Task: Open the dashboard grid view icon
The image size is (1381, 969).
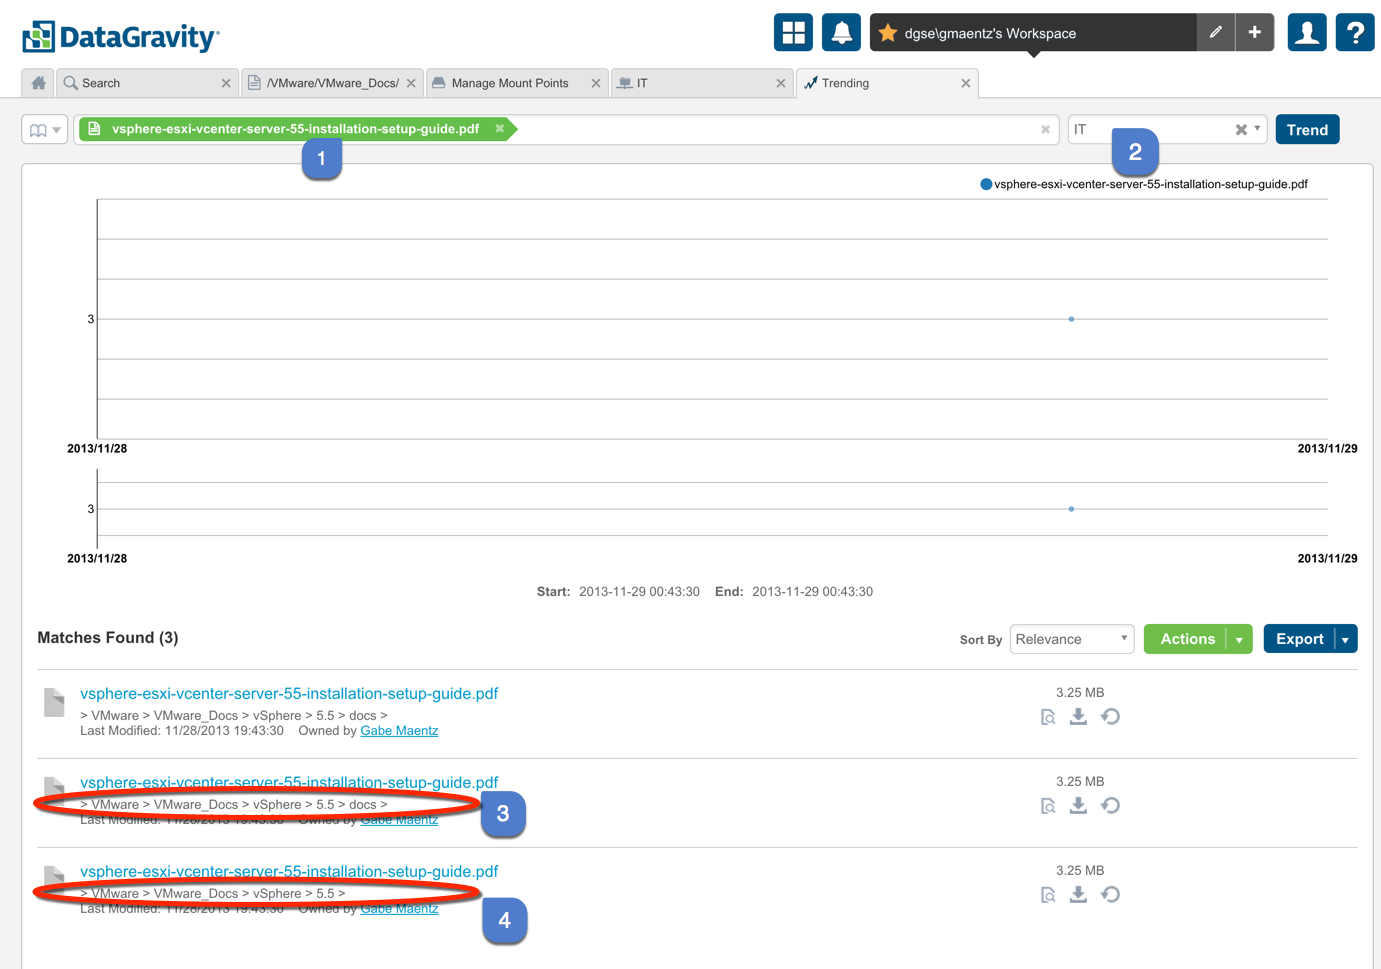Action: [x=793, y=32]
